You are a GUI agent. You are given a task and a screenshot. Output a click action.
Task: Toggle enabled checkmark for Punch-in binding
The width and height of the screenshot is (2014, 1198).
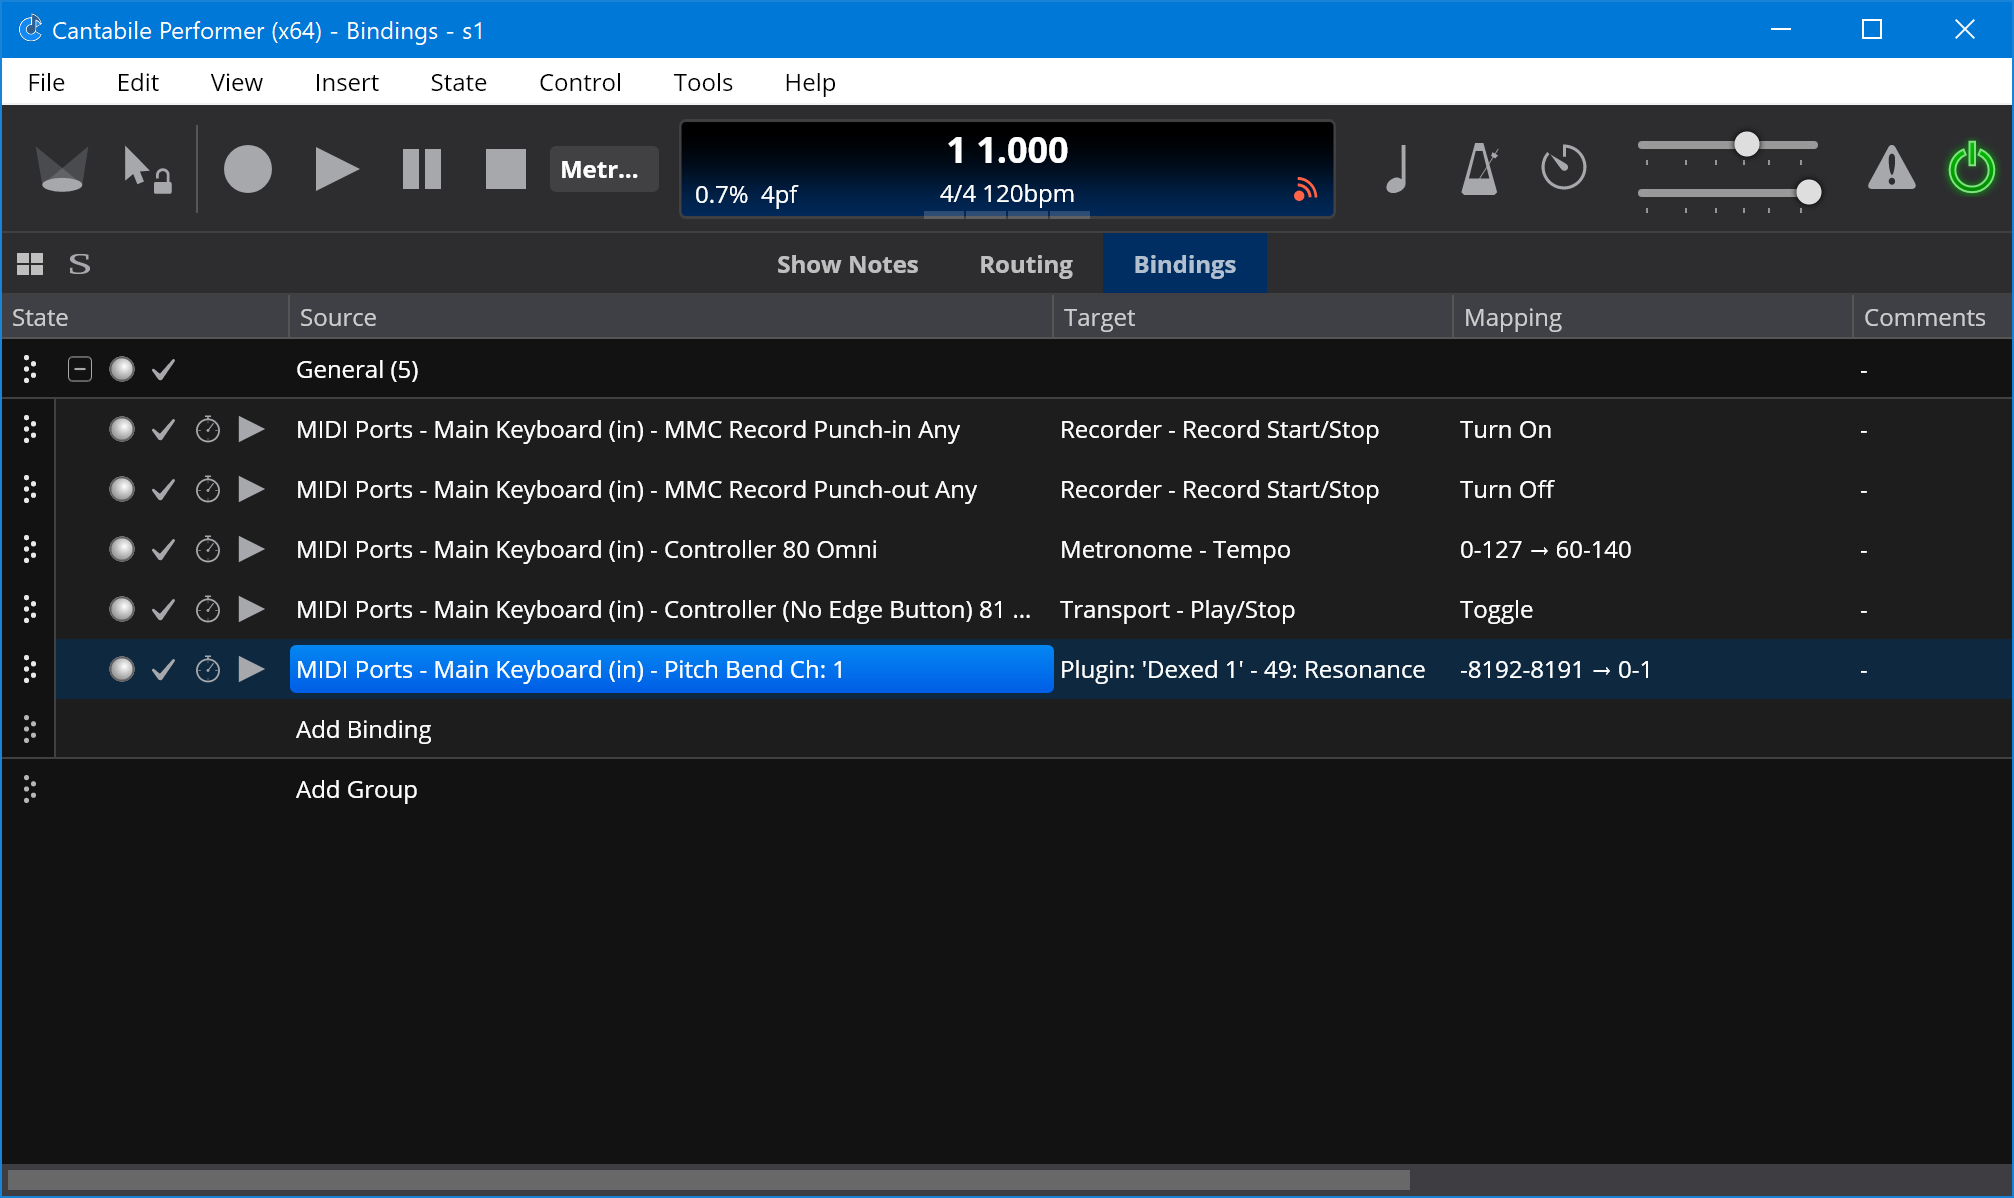[x=163, y=430]
